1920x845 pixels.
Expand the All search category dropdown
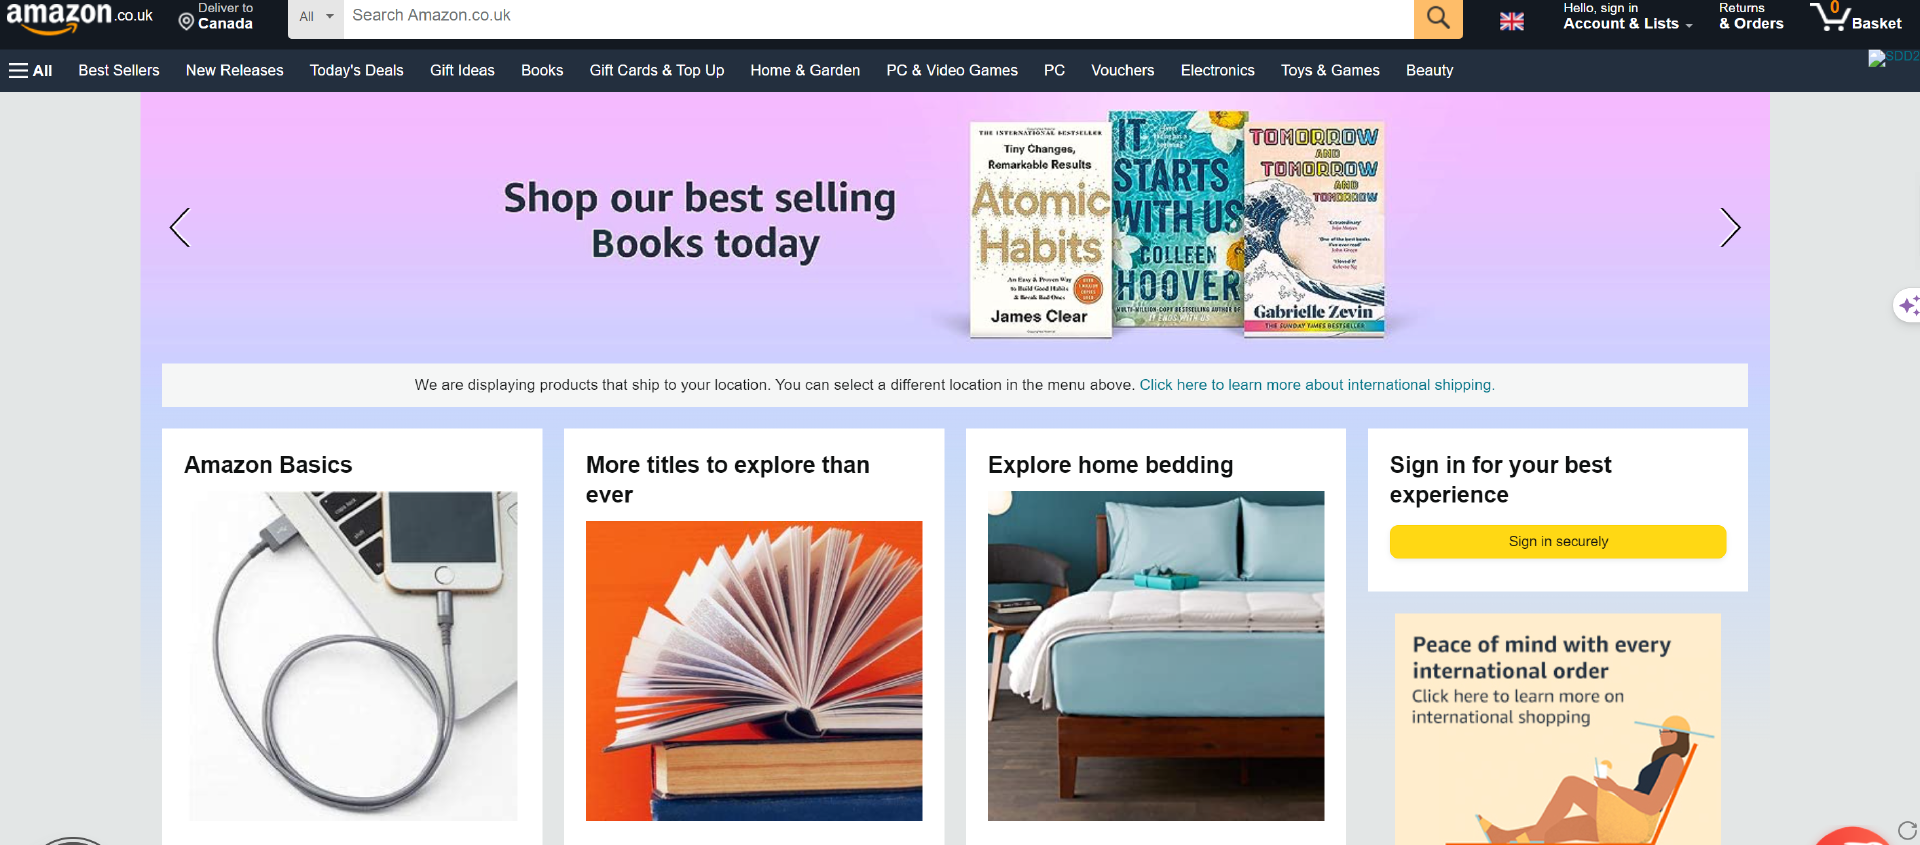point(316,17)
